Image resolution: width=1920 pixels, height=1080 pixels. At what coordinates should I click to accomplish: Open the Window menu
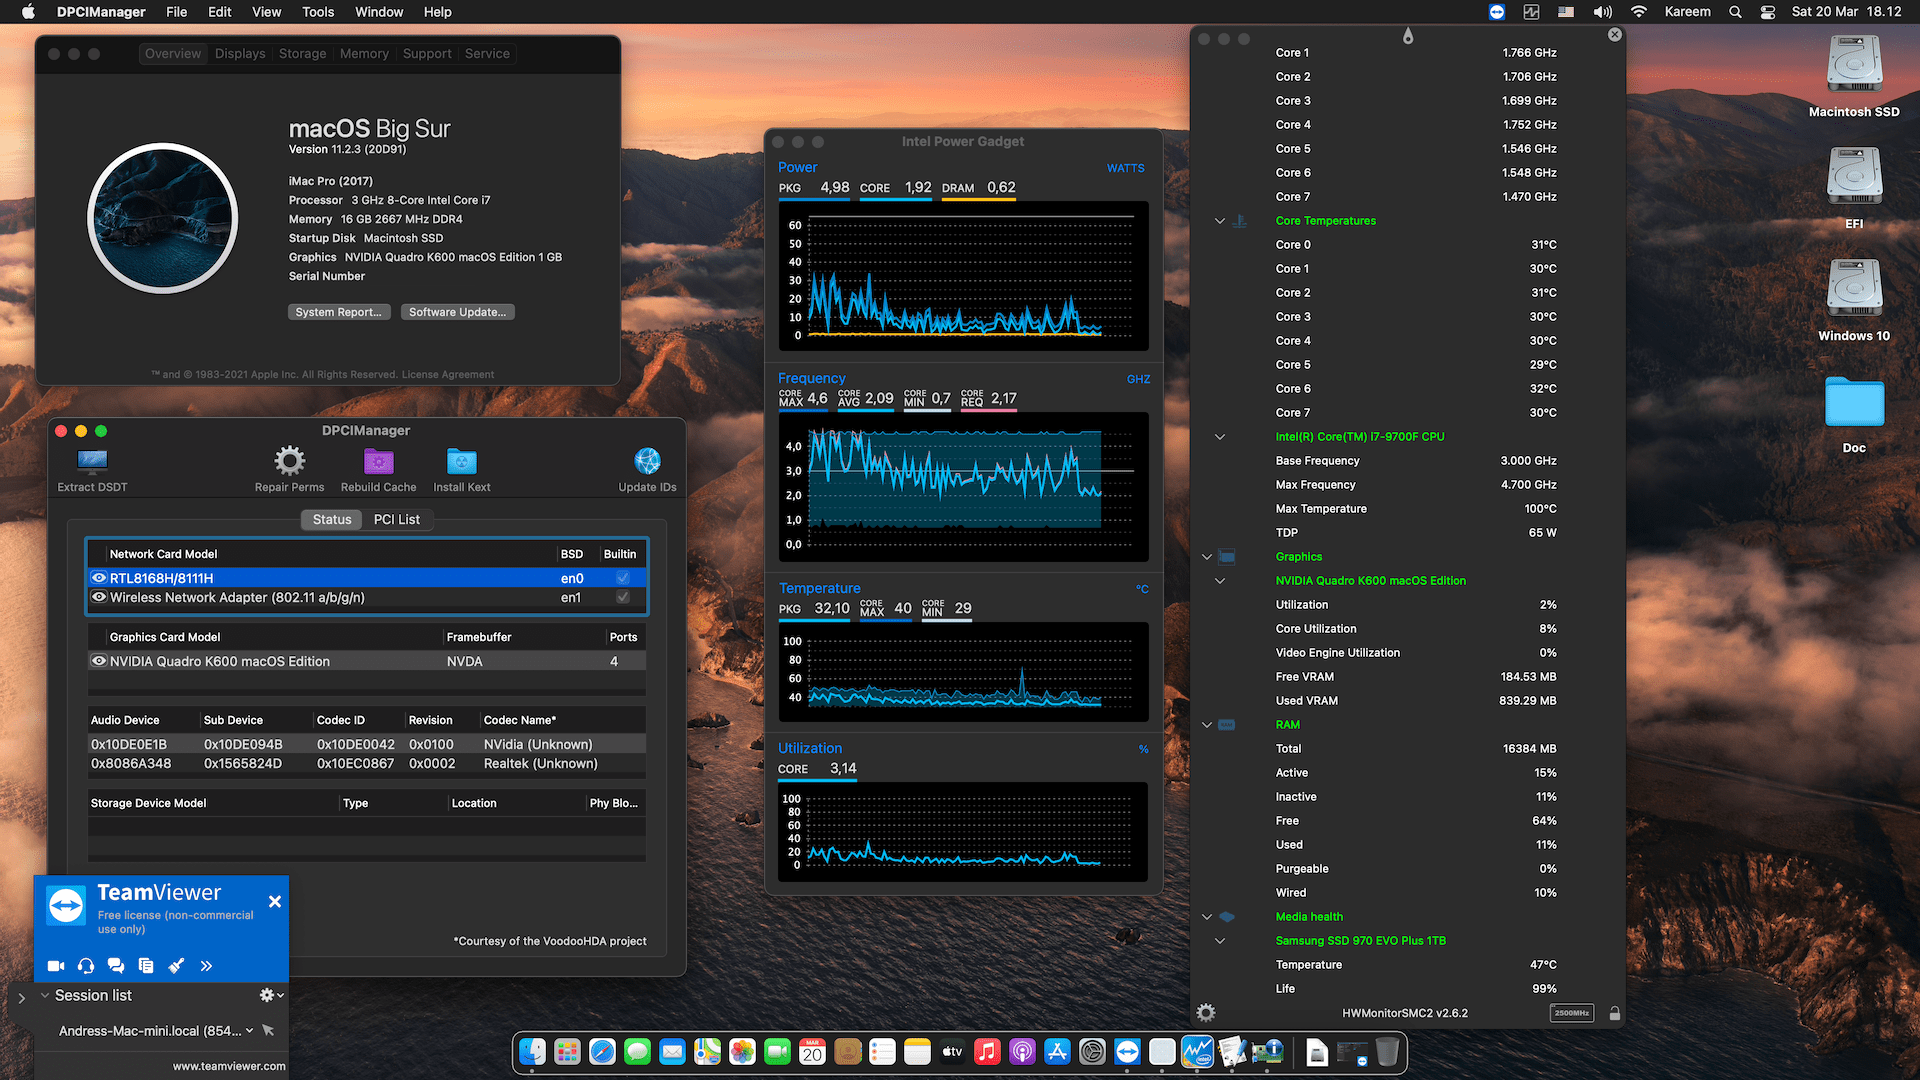tap(379, 12)
